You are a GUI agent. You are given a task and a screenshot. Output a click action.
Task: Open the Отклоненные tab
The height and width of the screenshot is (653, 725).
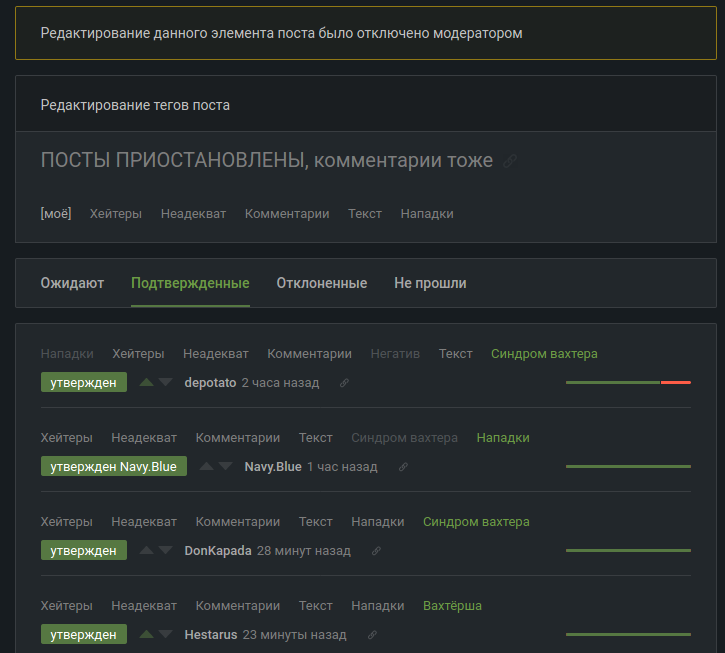point(321,283)
